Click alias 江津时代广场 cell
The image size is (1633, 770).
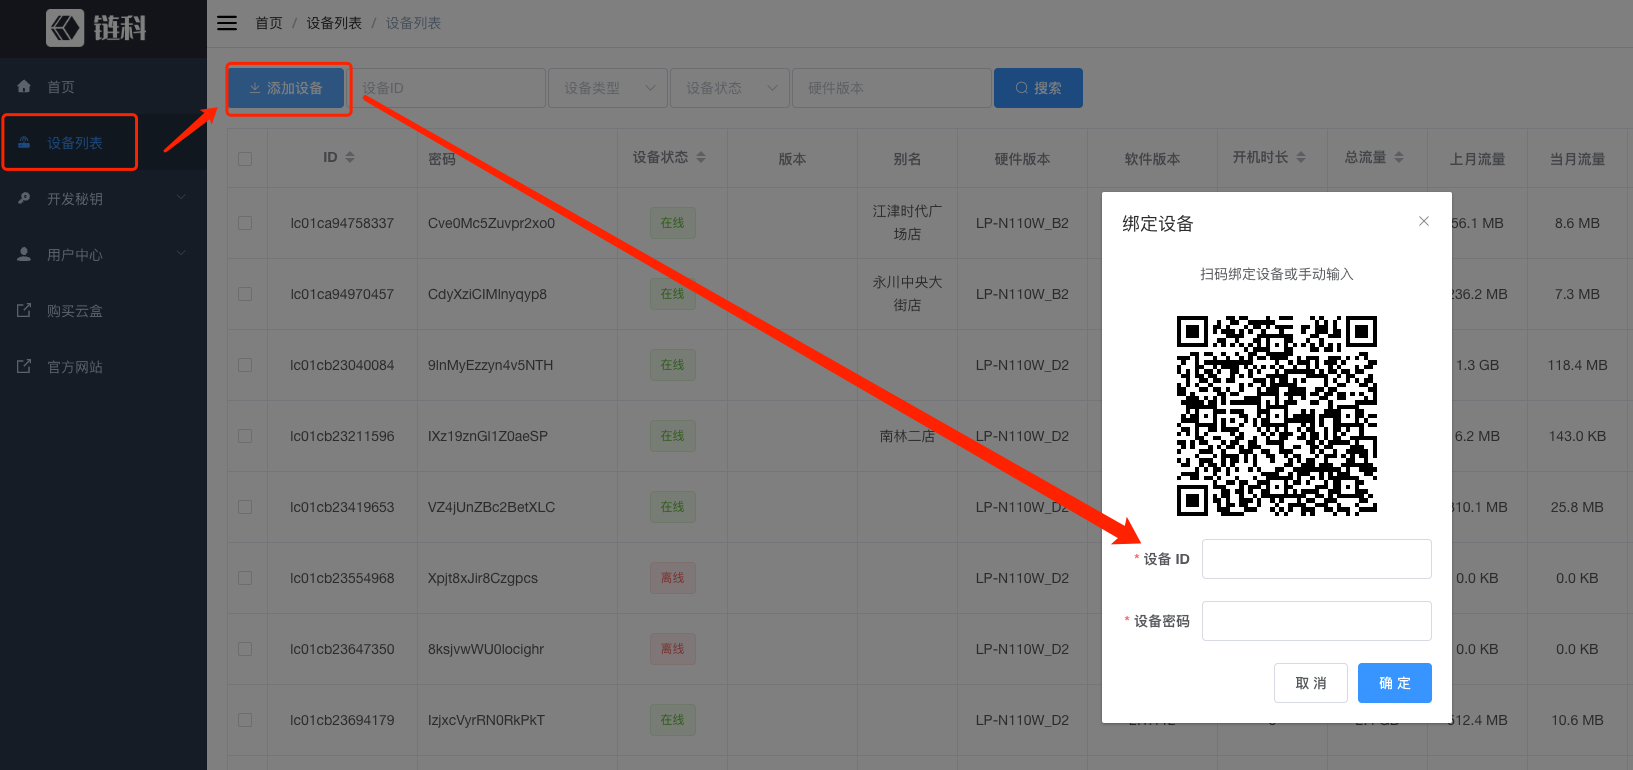pyautogui.click(x=907, y=223)
